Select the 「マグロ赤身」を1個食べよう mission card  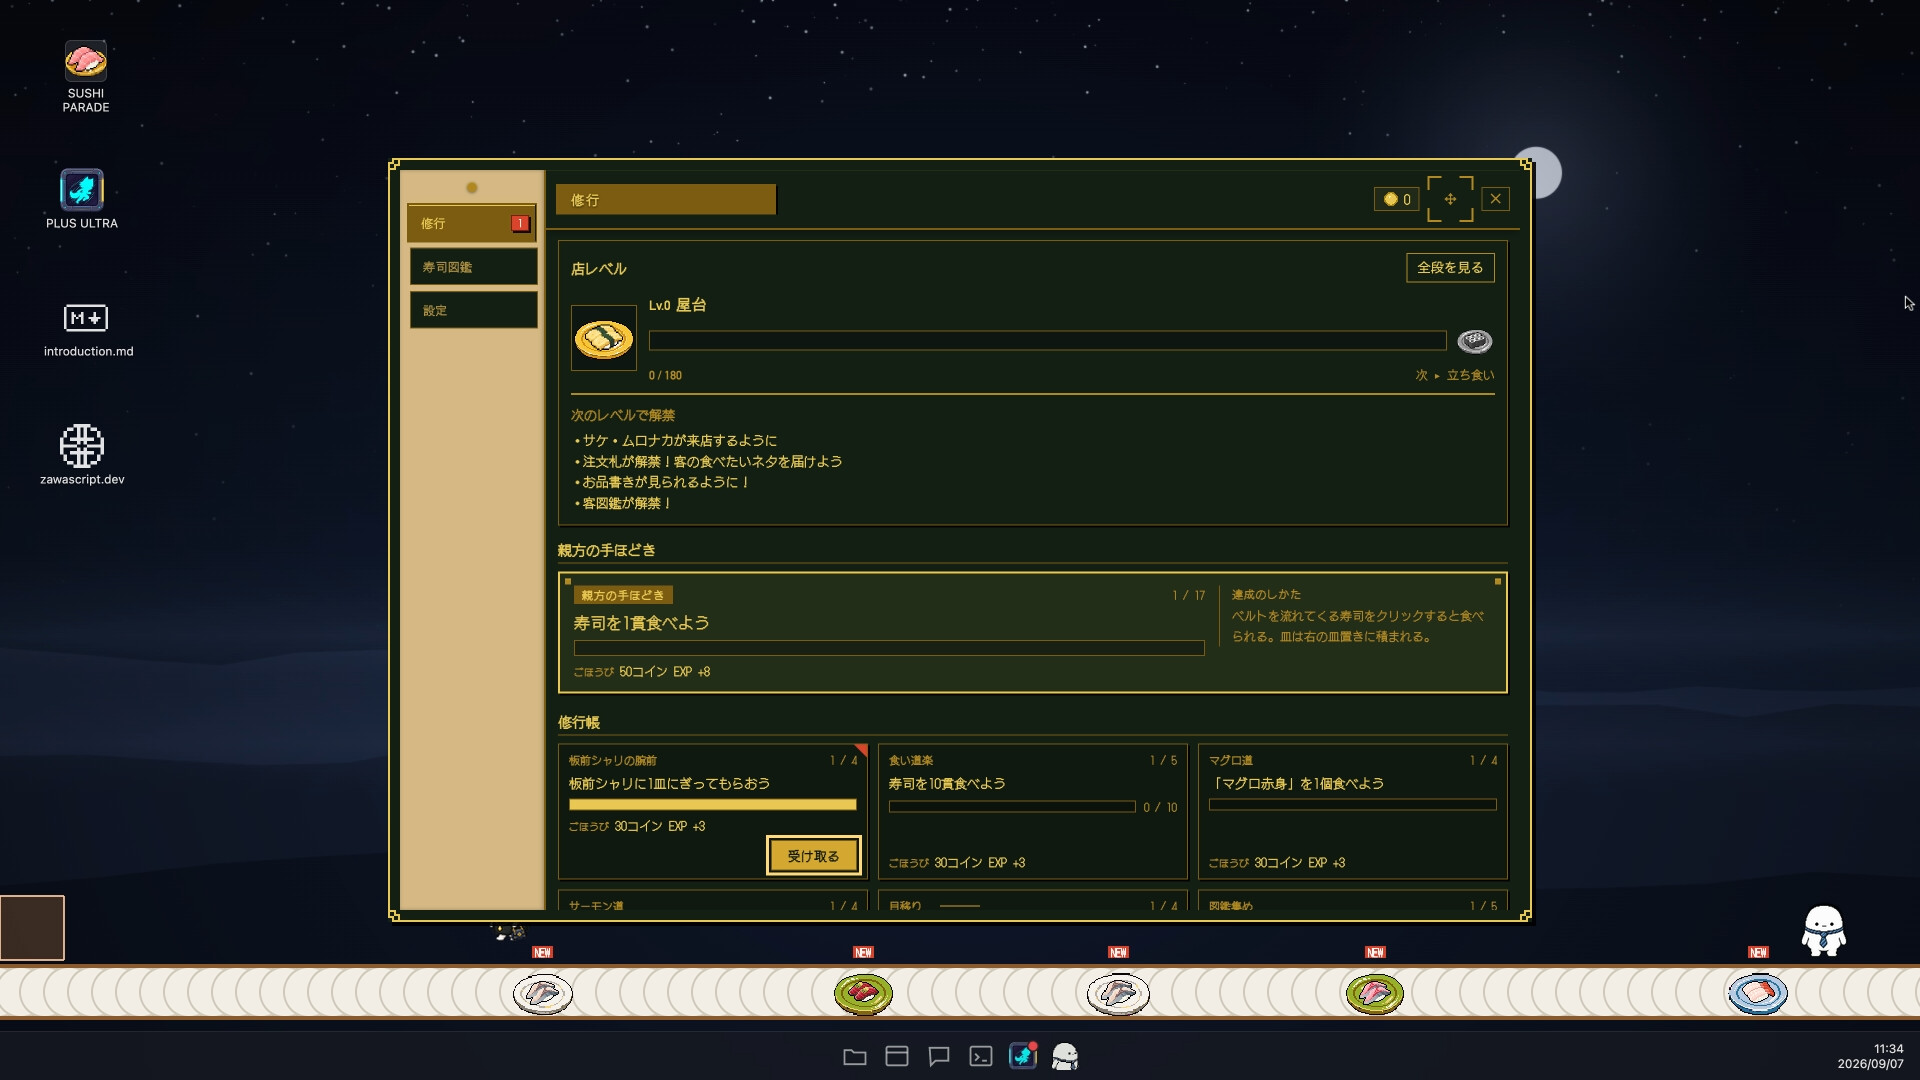[x=1352, y=812]
